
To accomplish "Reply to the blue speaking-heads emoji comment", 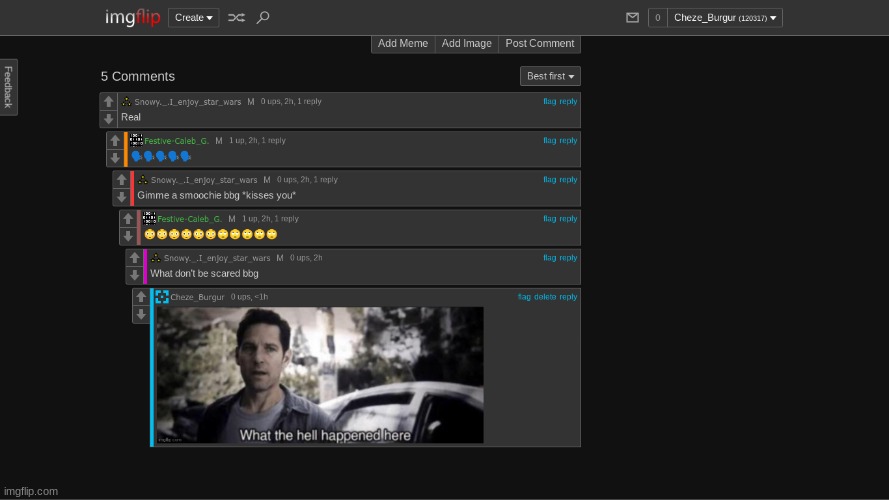I will (568, 141).
